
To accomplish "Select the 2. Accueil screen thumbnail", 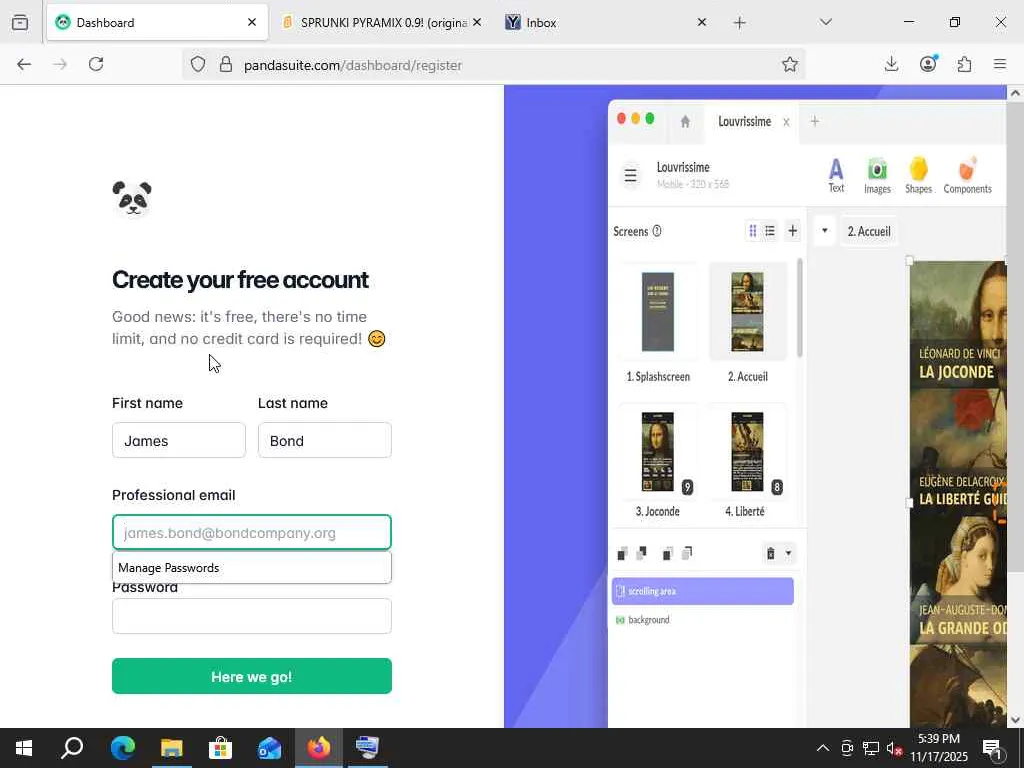I will (x=748, y=312).
